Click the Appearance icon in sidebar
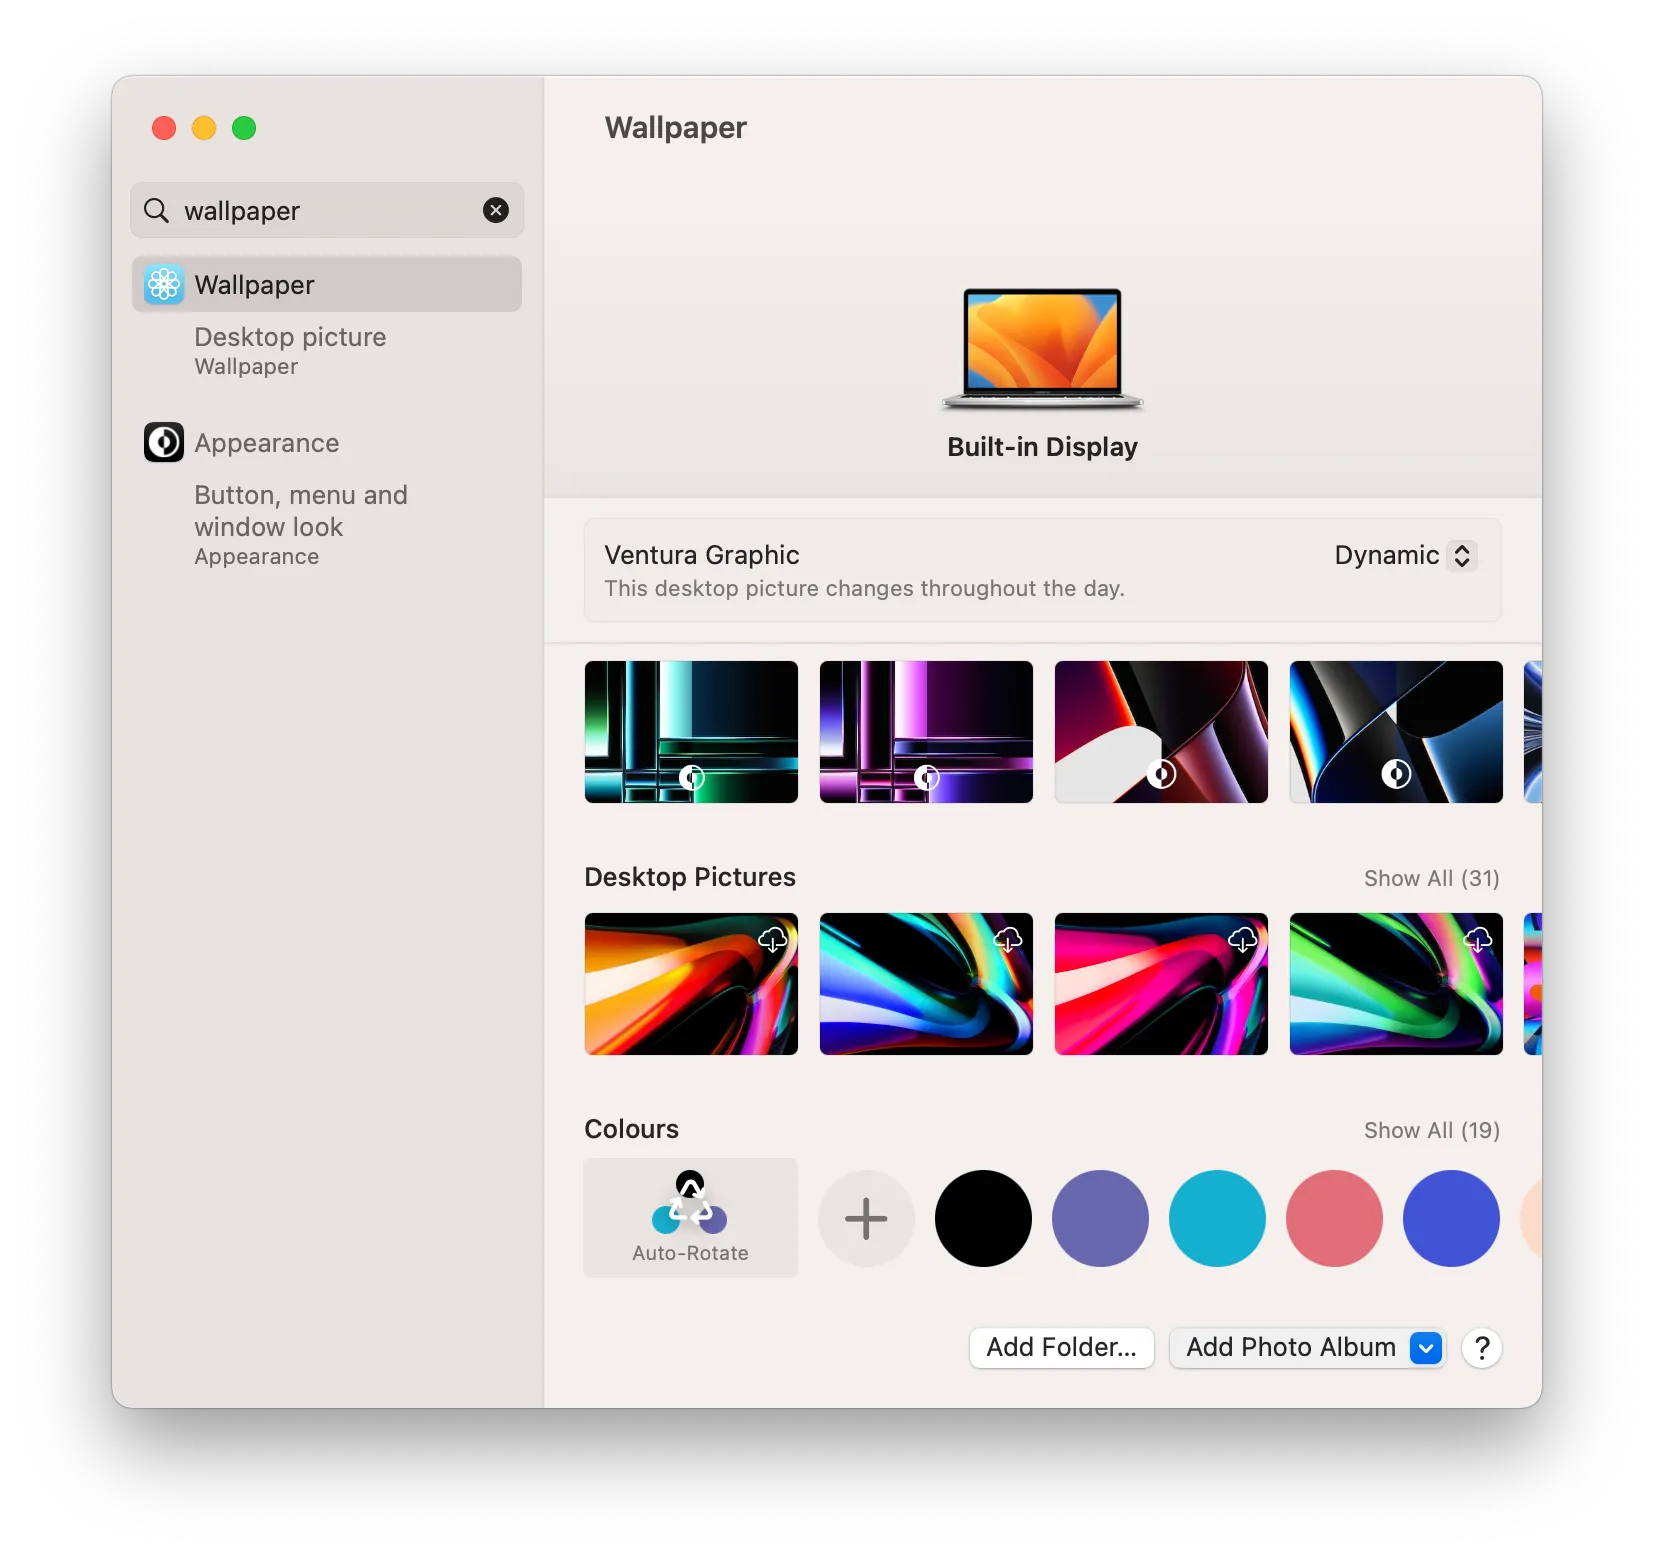 coord(164,442)
